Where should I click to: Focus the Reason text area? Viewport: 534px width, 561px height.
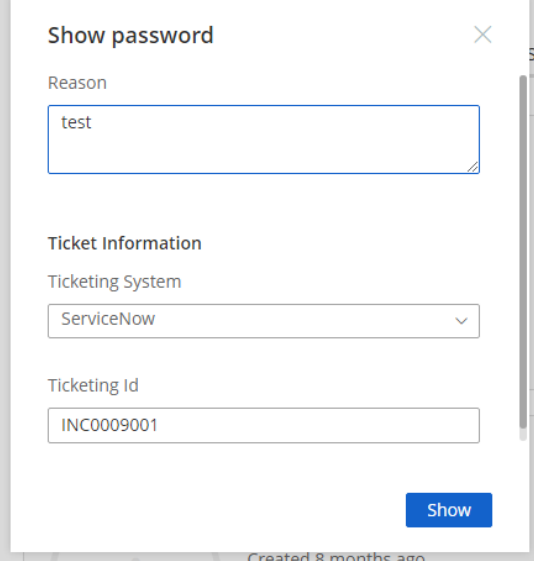click(264, 140)
